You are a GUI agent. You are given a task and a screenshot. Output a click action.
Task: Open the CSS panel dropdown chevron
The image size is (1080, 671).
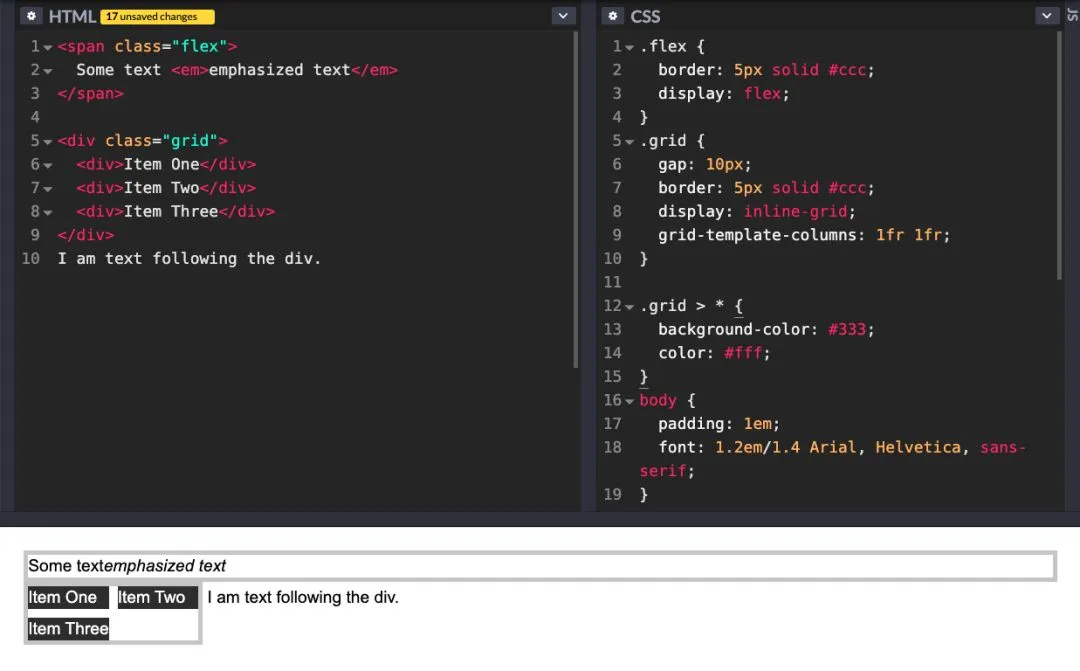click(x=1047, y=15)
